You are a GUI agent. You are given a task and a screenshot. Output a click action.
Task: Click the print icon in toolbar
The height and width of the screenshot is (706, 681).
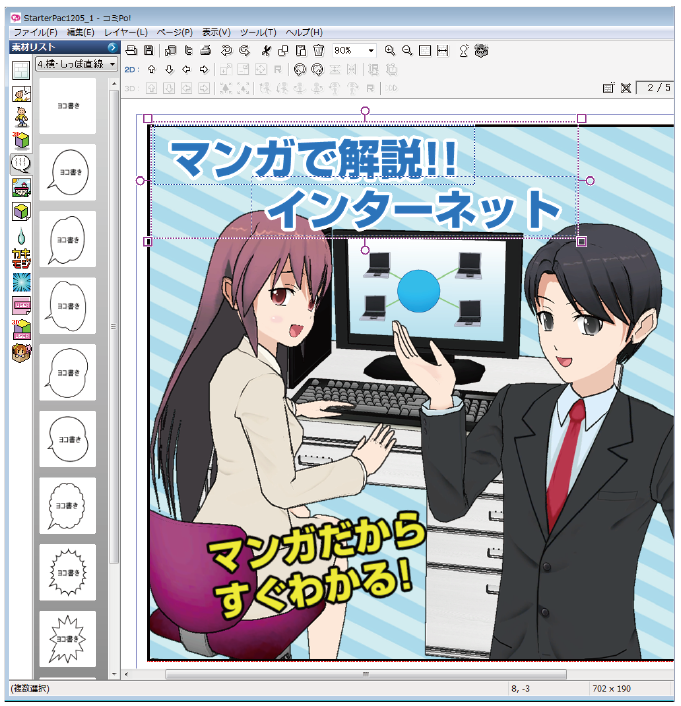point(204,50)
